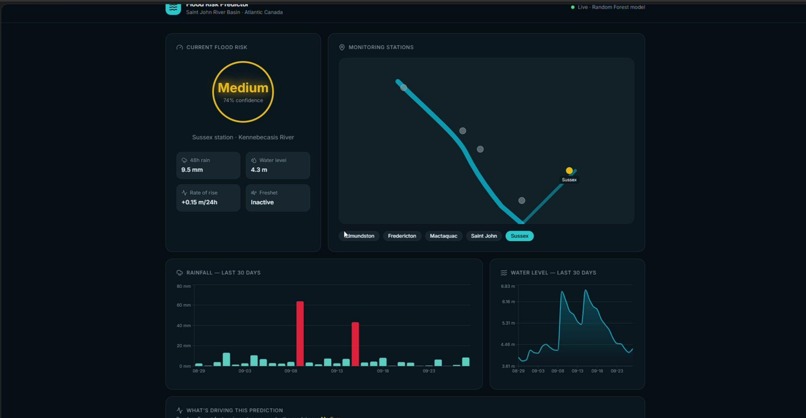This screenshot has width=806, height=418.
Task: Click the green Live status dot
Action: click(573, 7)
